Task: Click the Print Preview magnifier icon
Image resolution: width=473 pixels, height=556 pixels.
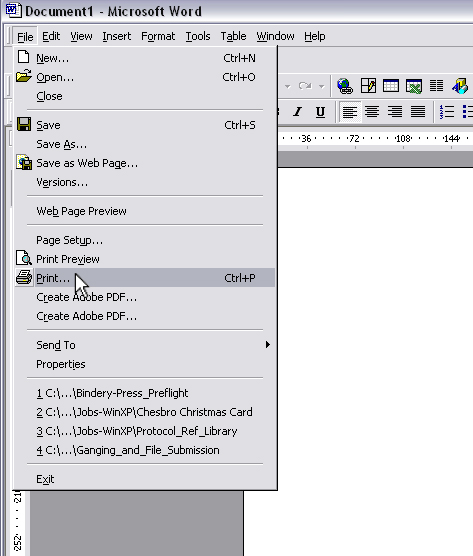Action: pyautogui.click(x=24, y=258)
